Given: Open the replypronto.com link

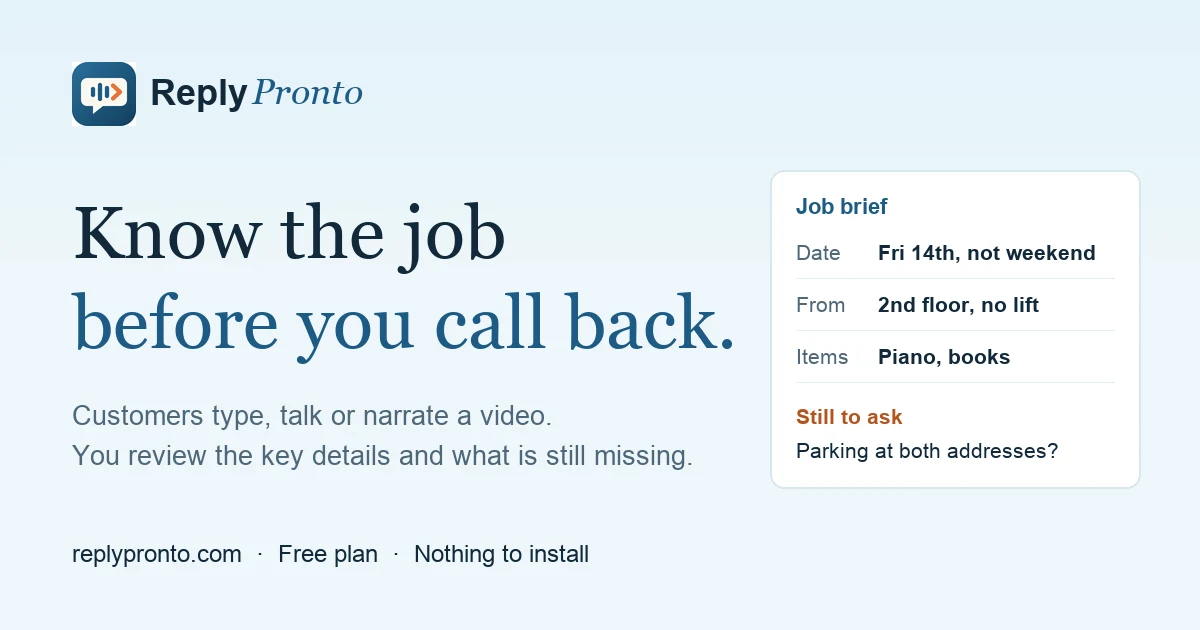Looking at the screenshot, I should point(157,554).
